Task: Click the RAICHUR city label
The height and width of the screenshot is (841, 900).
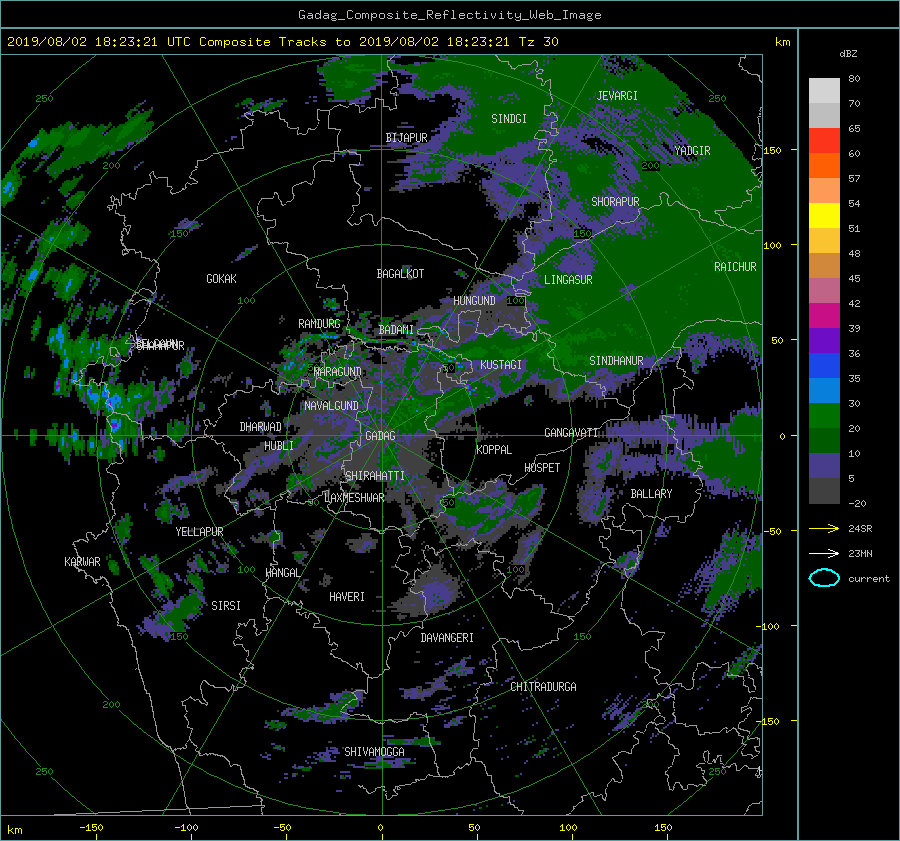Action: pyautogui.click(x=735, y=267)
